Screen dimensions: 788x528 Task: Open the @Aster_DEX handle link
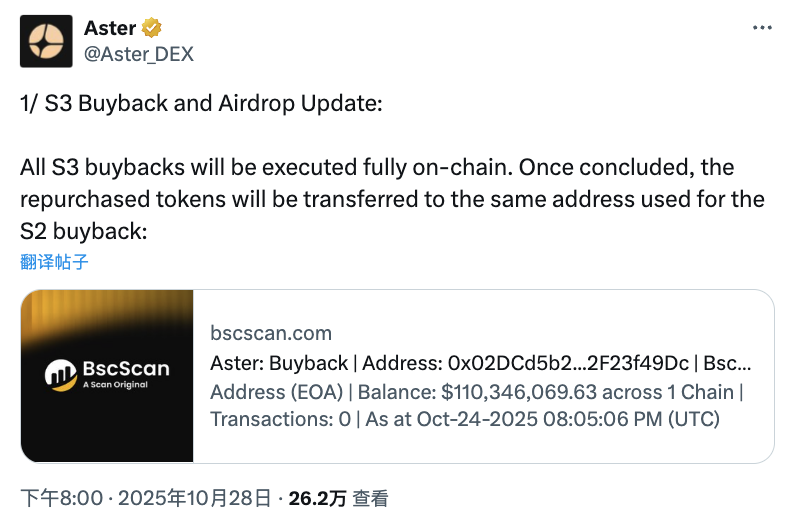coord(139,53)
